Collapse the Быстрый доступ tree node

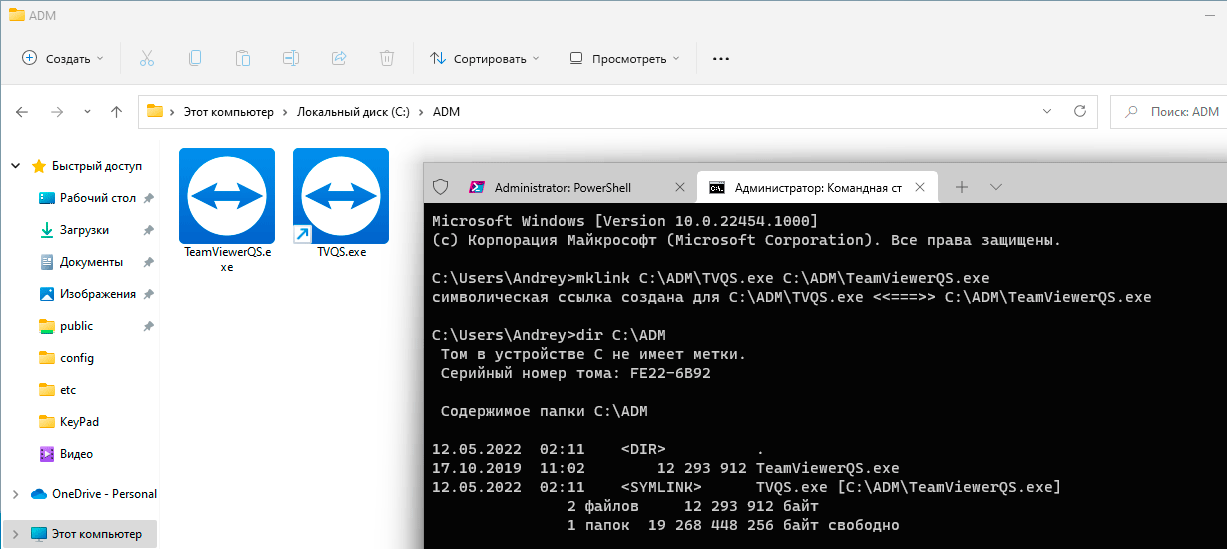tap(15, 166)
